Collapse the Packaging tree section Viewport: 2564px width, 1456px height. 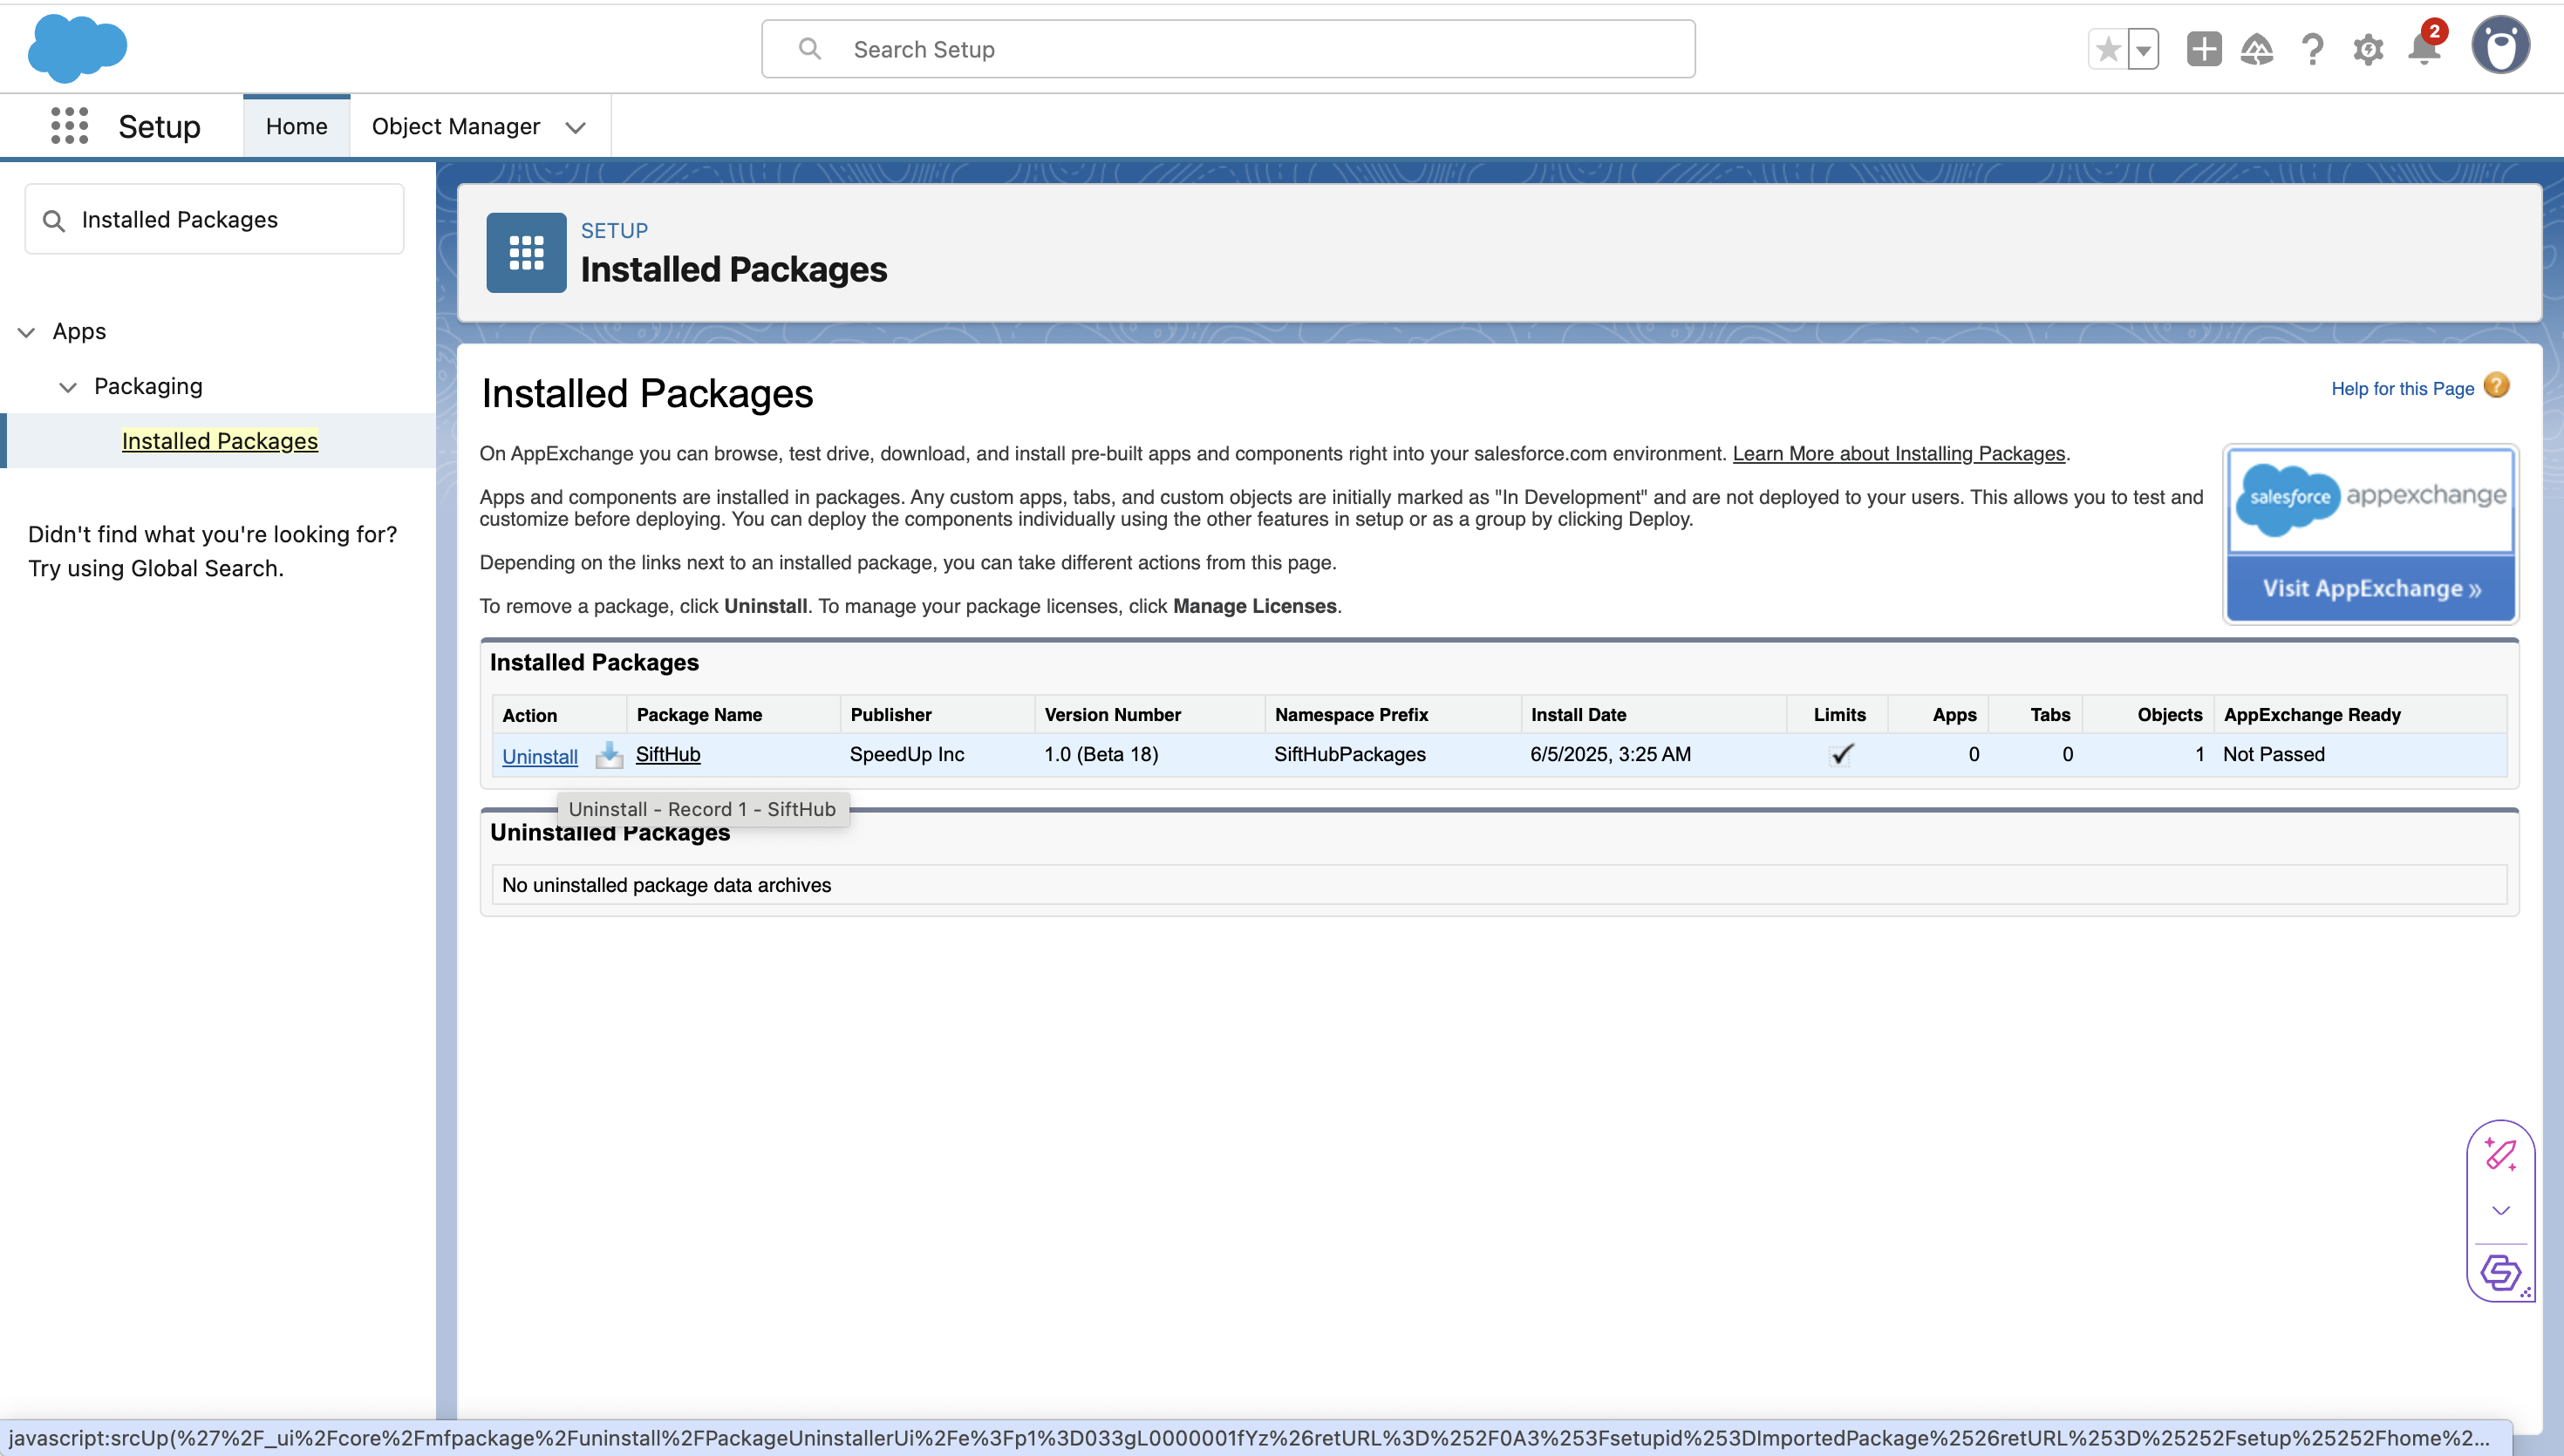coord(68,387)
